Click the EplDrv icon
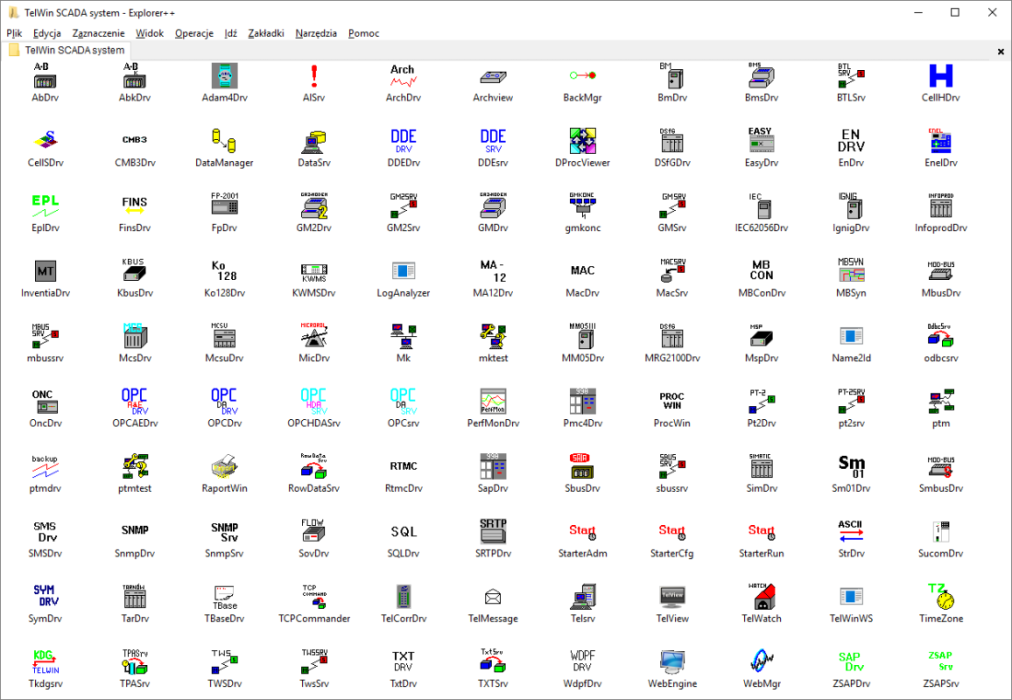Image resolution: width=1012 pixels, height=700 pixels. pos(45,206)
